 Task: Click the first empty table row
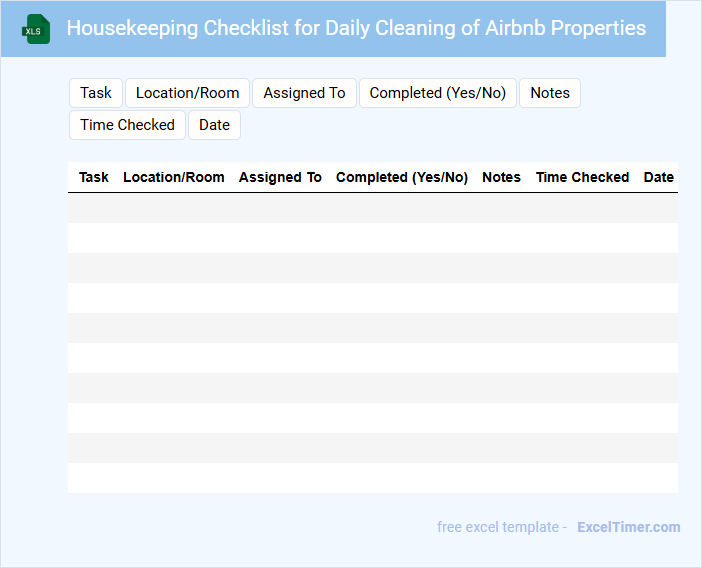point(372,208)
